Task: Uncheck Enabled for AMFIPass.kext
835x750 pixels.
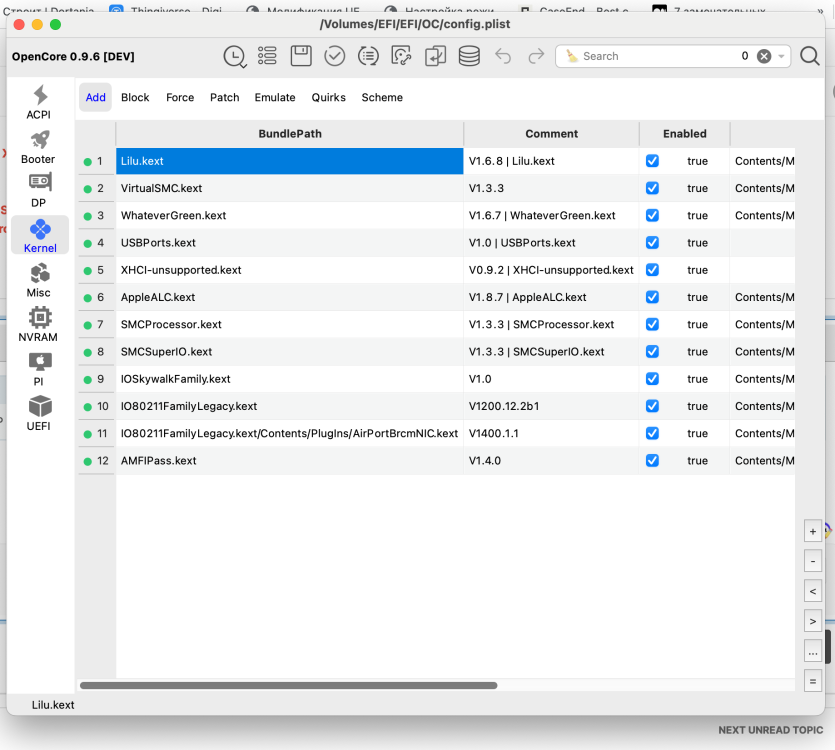Action: pos(652,460)
